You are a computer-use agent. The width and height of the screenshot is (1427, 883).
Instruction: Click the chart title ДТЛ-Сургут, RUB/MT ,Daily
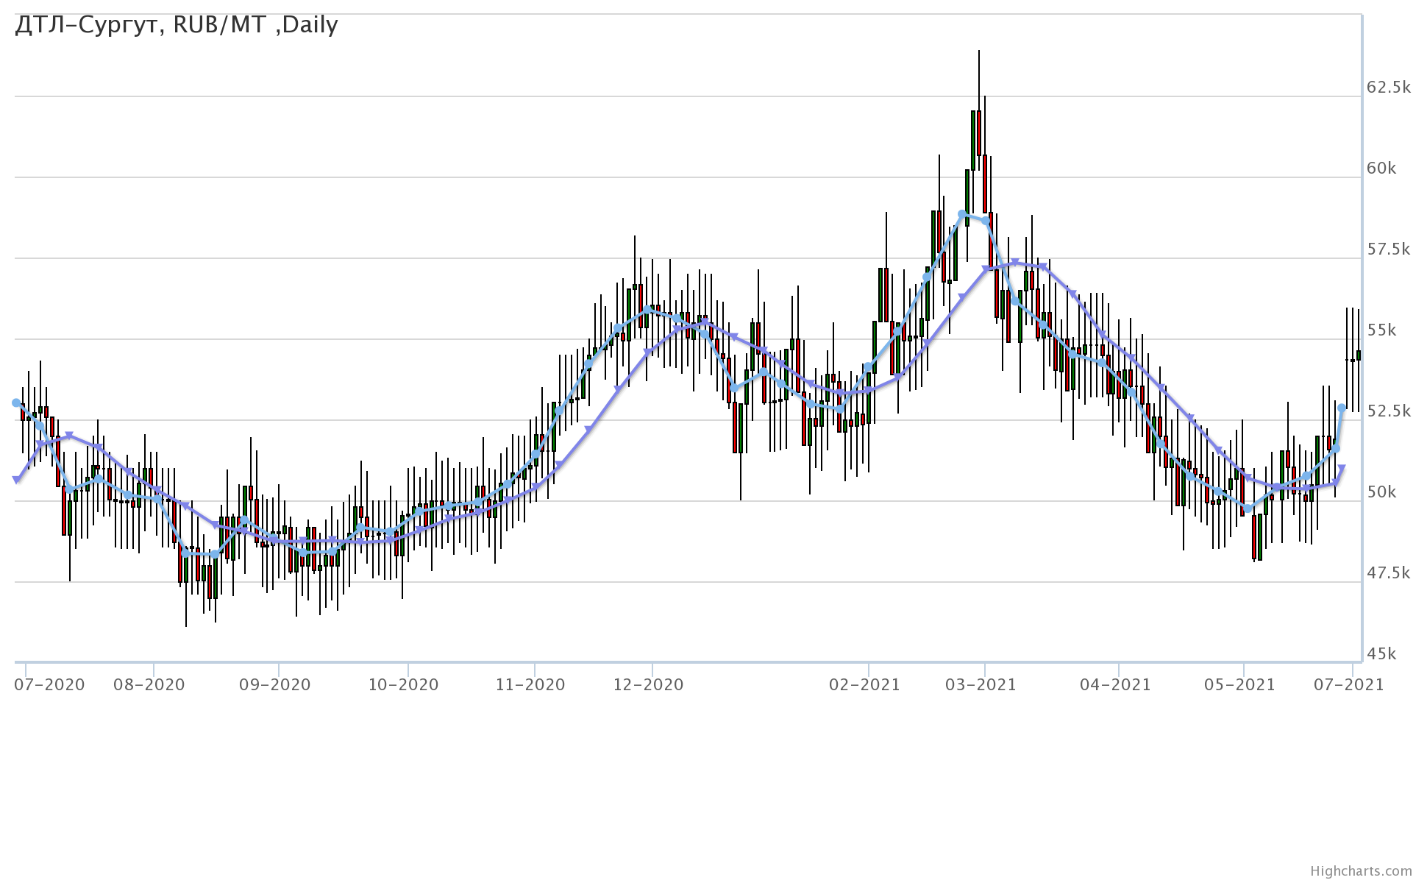point(177,25)
